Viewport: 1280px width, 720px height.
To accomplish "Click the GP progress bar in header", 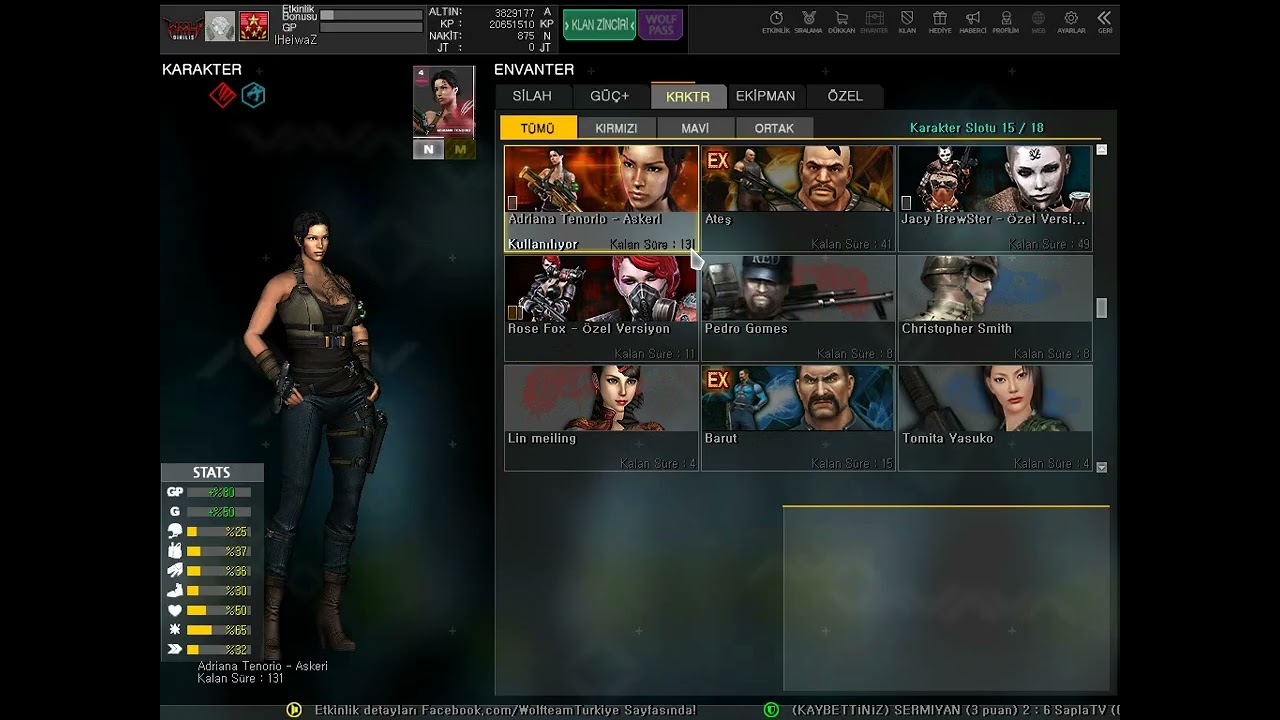I will coord(371,28).
